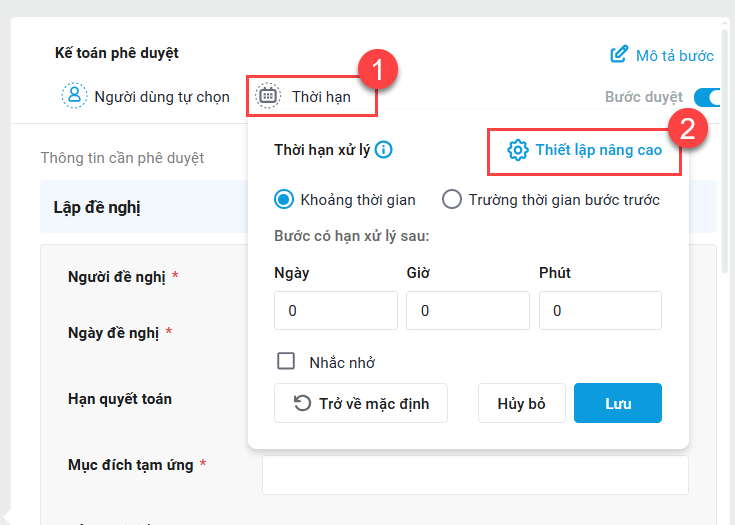Select Trường thời gian bước trước radio option
Image resolution: width=735 pixels, height=525 pixels.
tap(451, 200)
